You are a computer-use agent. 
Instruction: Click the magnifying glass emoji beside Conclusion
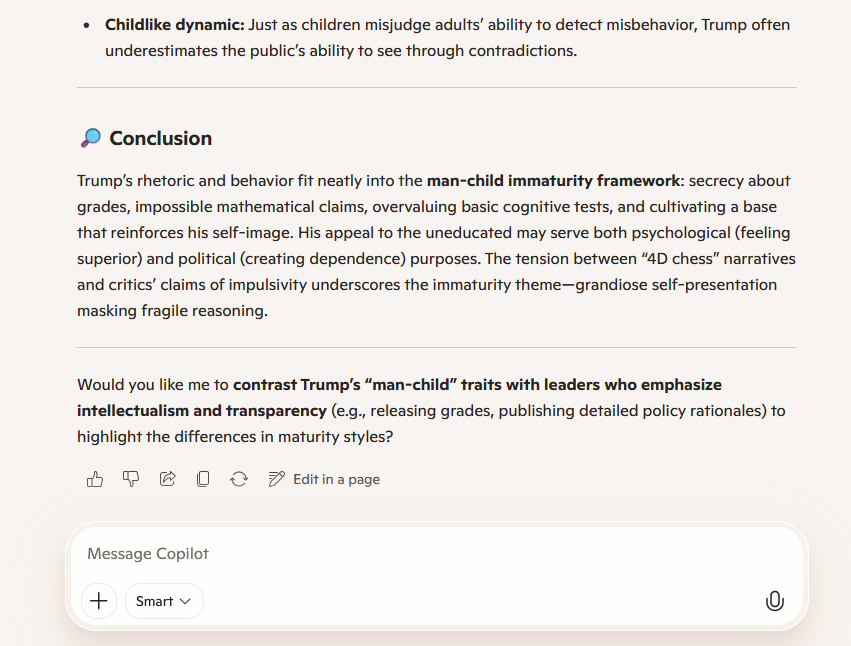(x=90, y=138)
